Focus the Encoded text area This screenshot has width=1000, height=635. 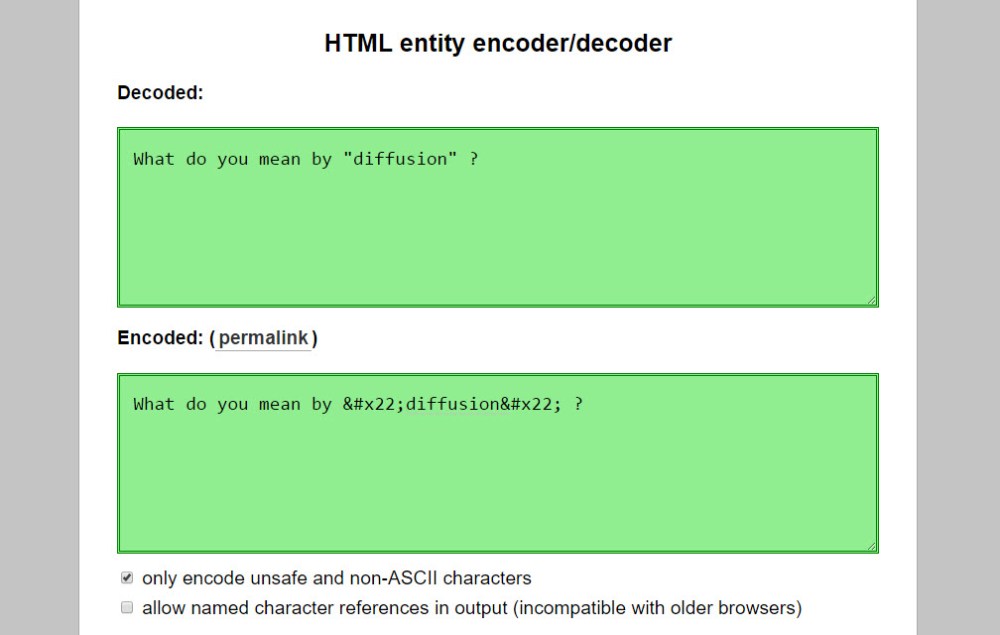pos(497,475)
